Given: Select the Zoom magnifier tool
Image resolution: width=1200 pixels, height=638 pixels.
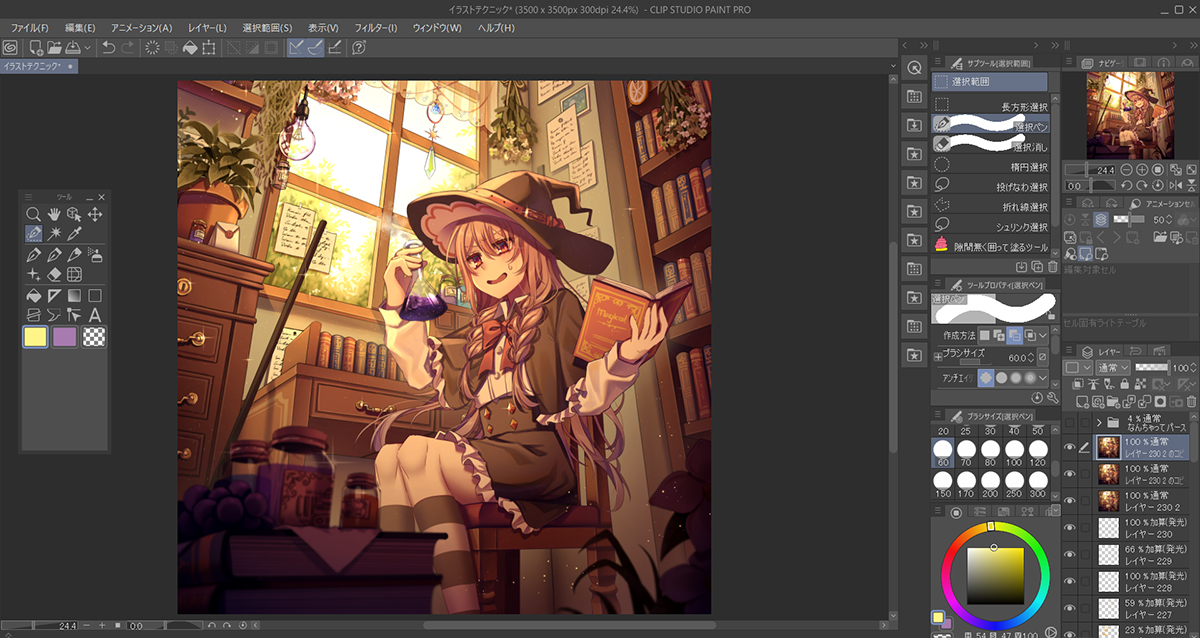Looking at the screenshot, I should (34, 214).
